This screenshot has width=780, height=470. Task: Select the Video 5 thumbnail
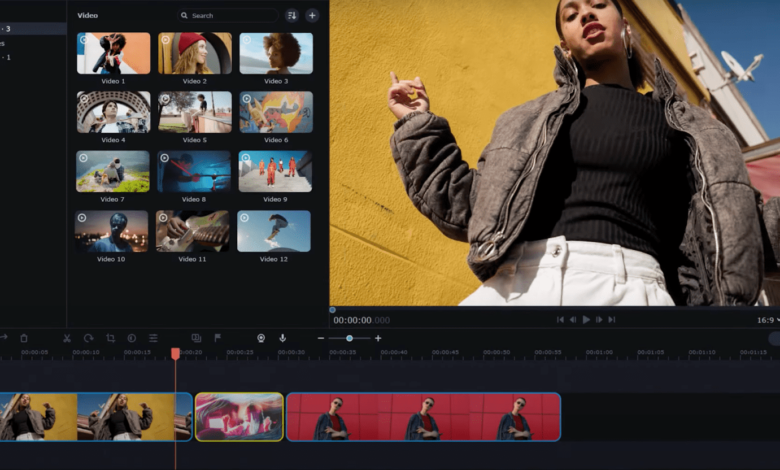(x=194, y=112)
